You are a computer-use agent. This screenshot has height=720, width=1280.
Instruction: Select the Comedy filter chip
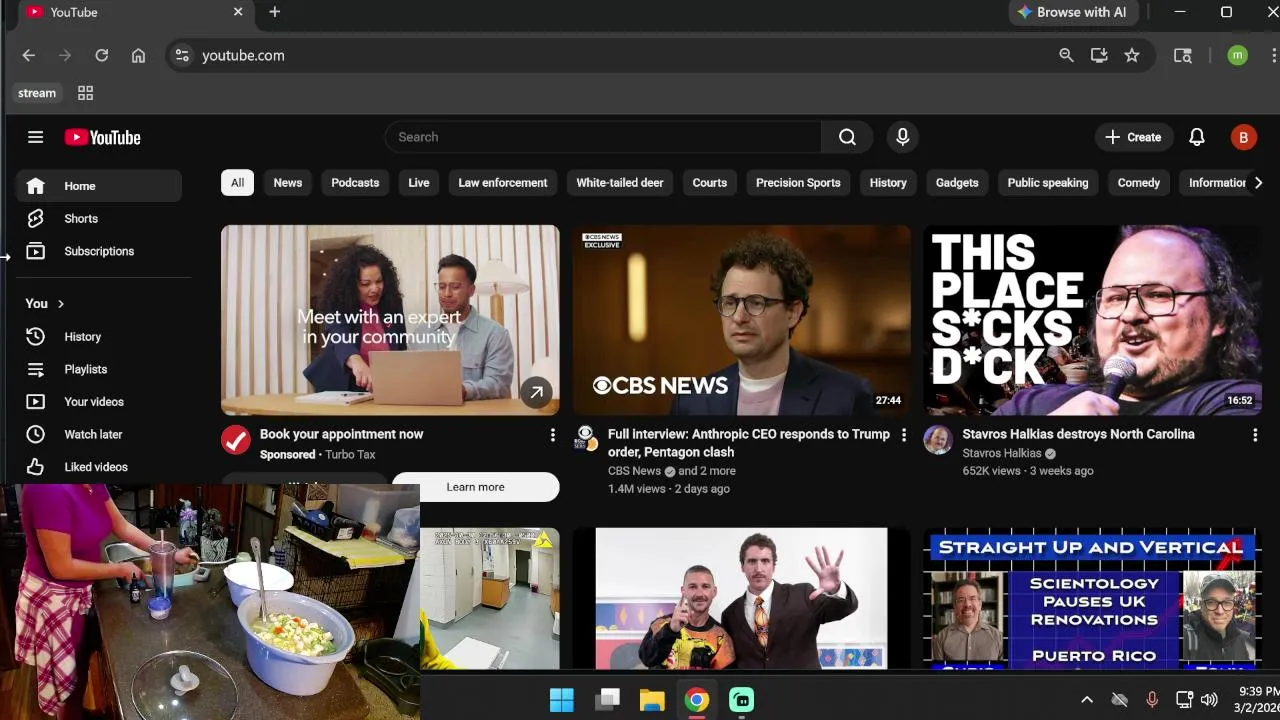(x=1139, y=183)
